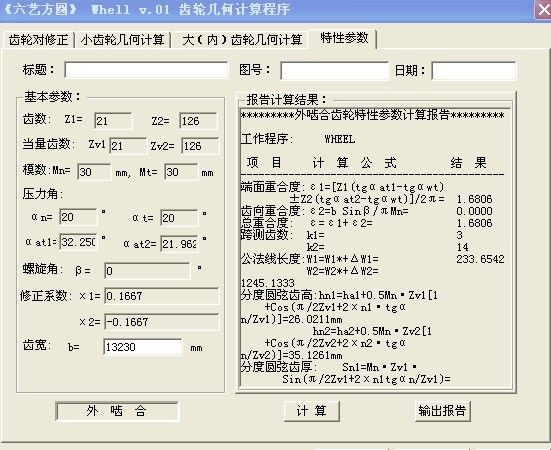The width and height of the screenshot is (551, 450).
Task: Click the Zv1 equivalent teeth field
Action: (x=128, y=146)
